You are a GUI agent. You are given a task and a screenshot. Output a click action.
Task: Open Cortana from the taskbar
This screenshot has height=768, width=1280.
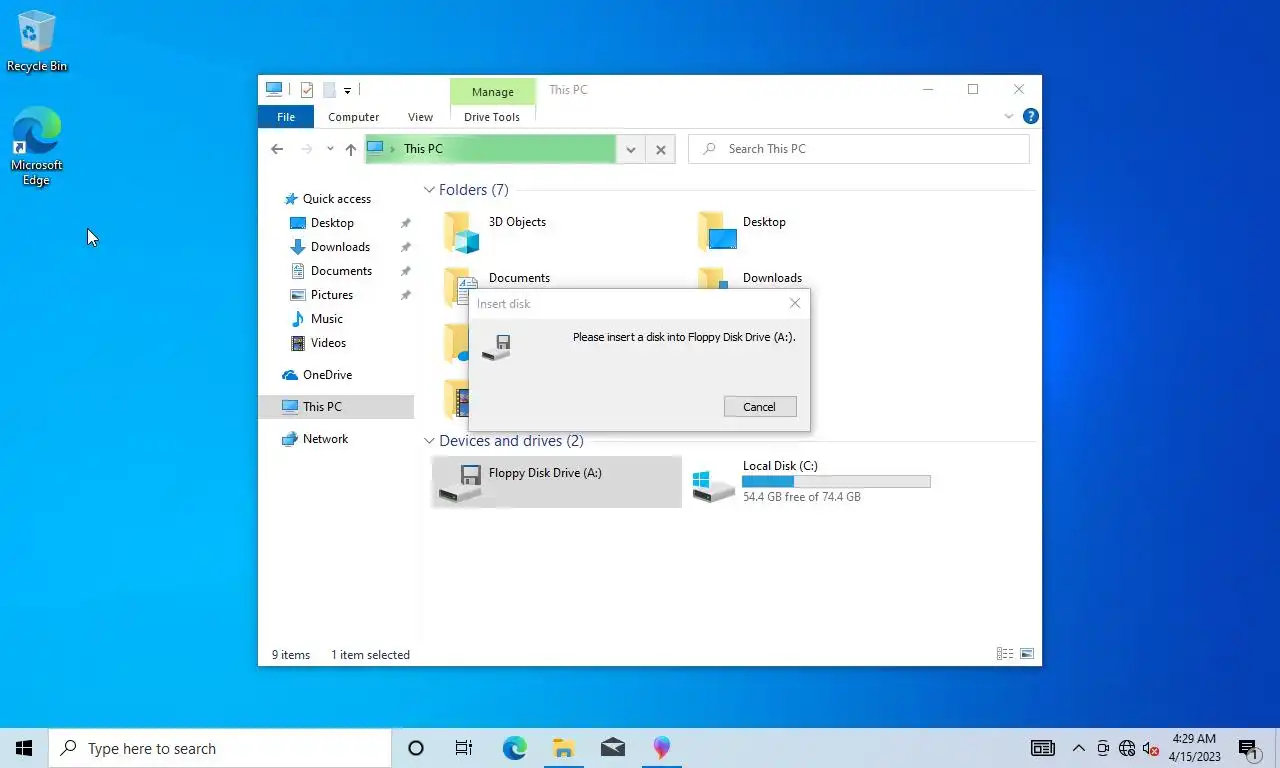(x=416, y=748)
